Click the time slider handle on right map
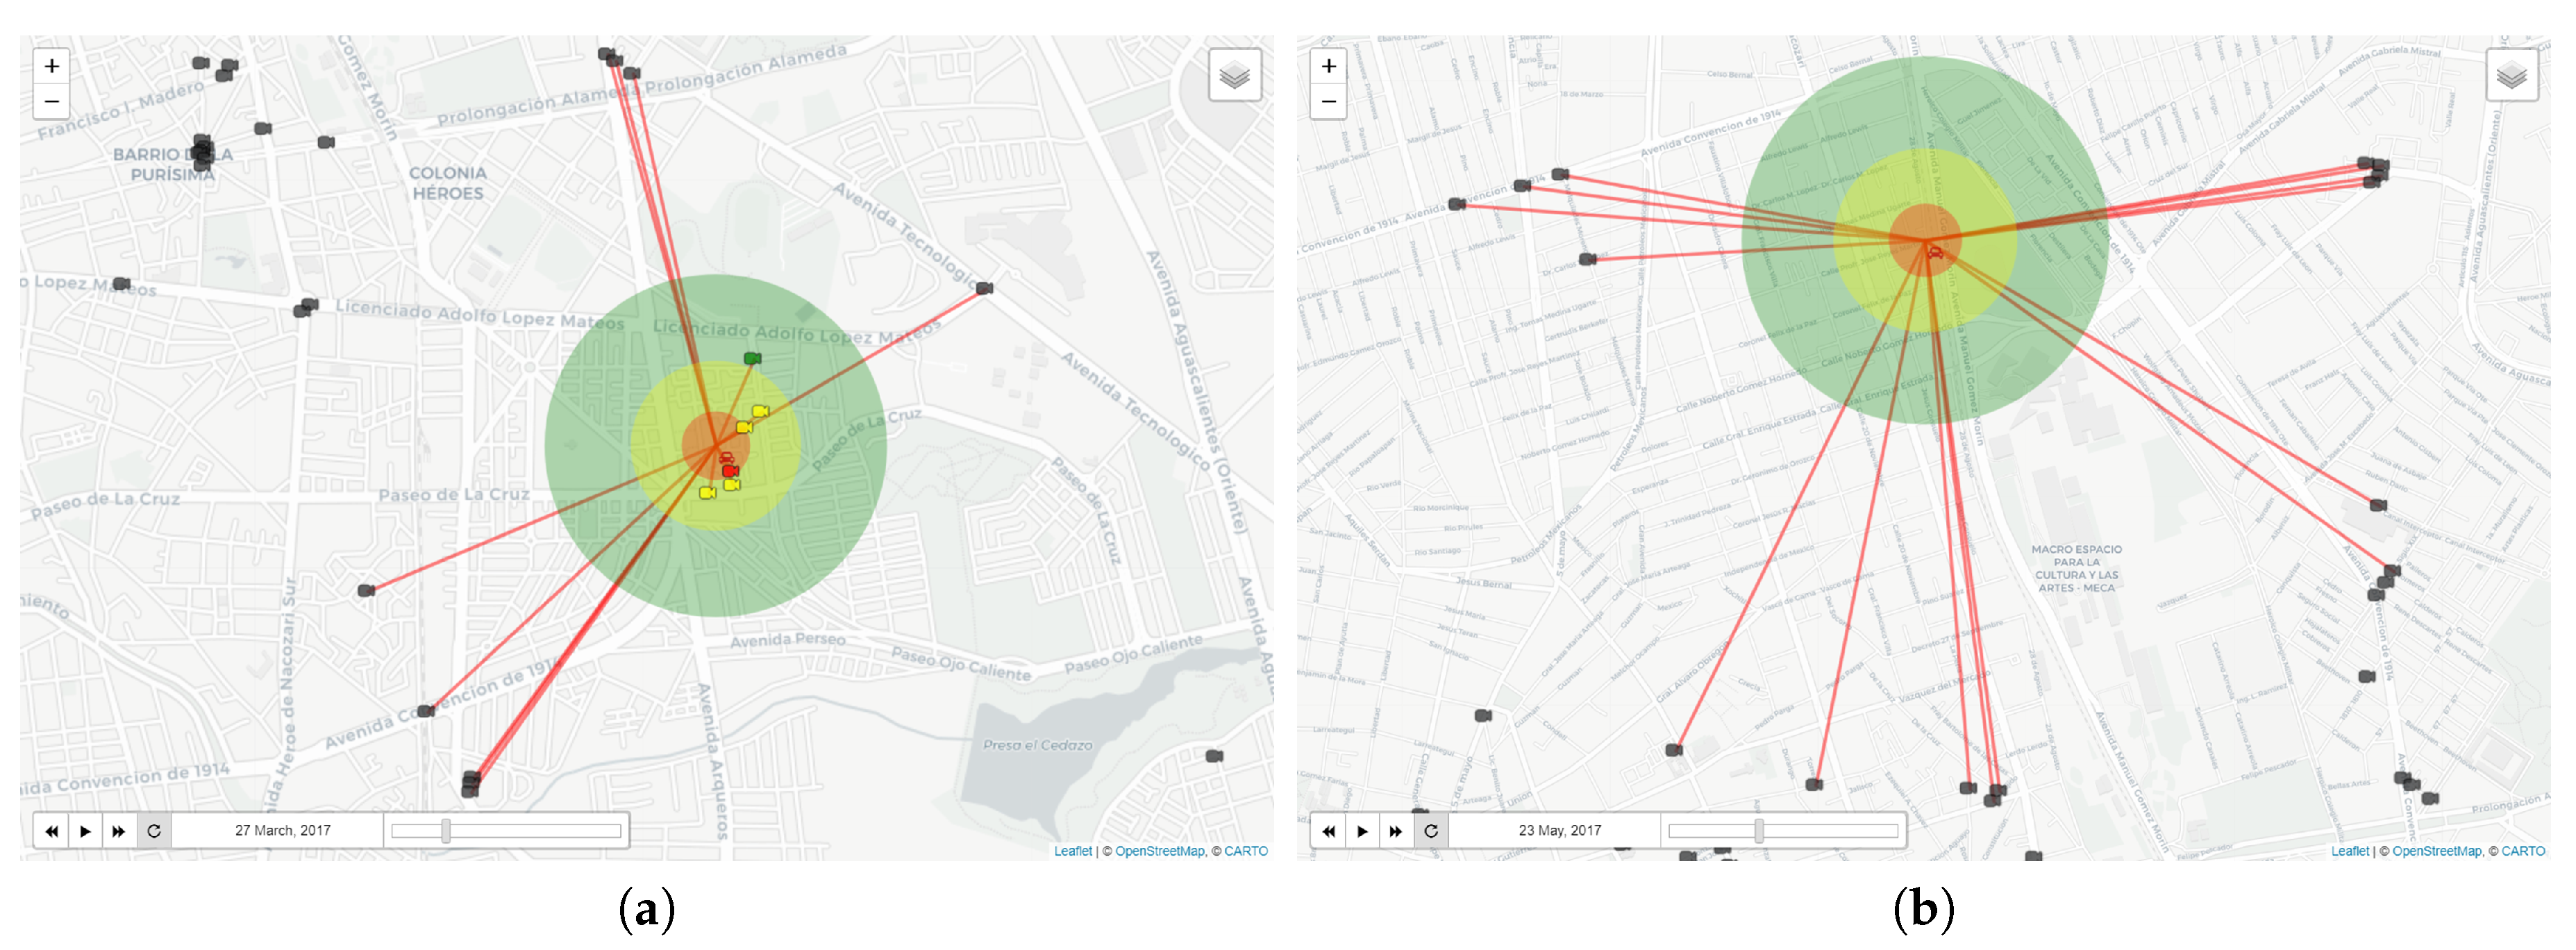 [1758, 831]
